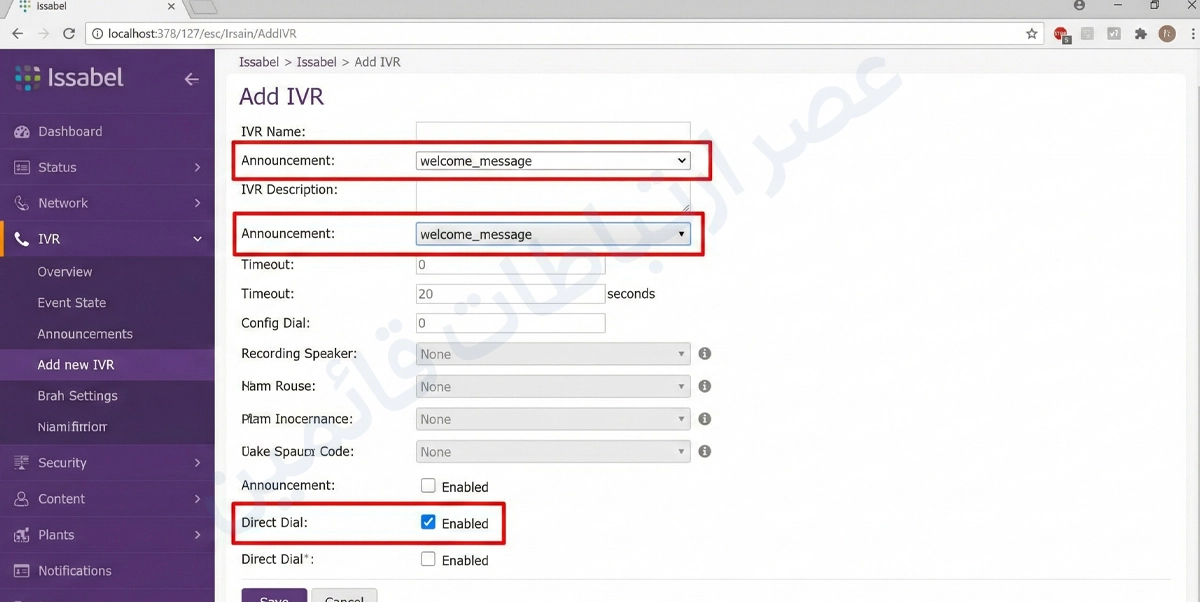Click the Content person icon
1200x602 pixels.
[21, 499]
